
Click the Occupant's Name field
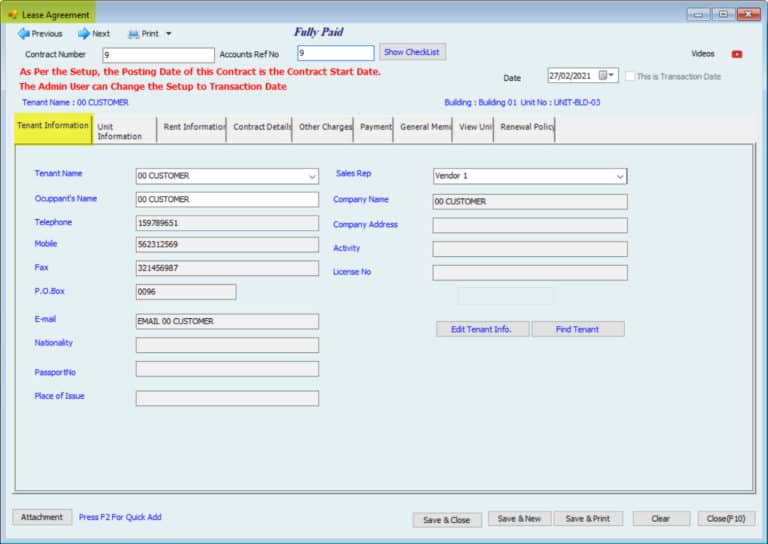pyautogui.click(x=227, y=199)
